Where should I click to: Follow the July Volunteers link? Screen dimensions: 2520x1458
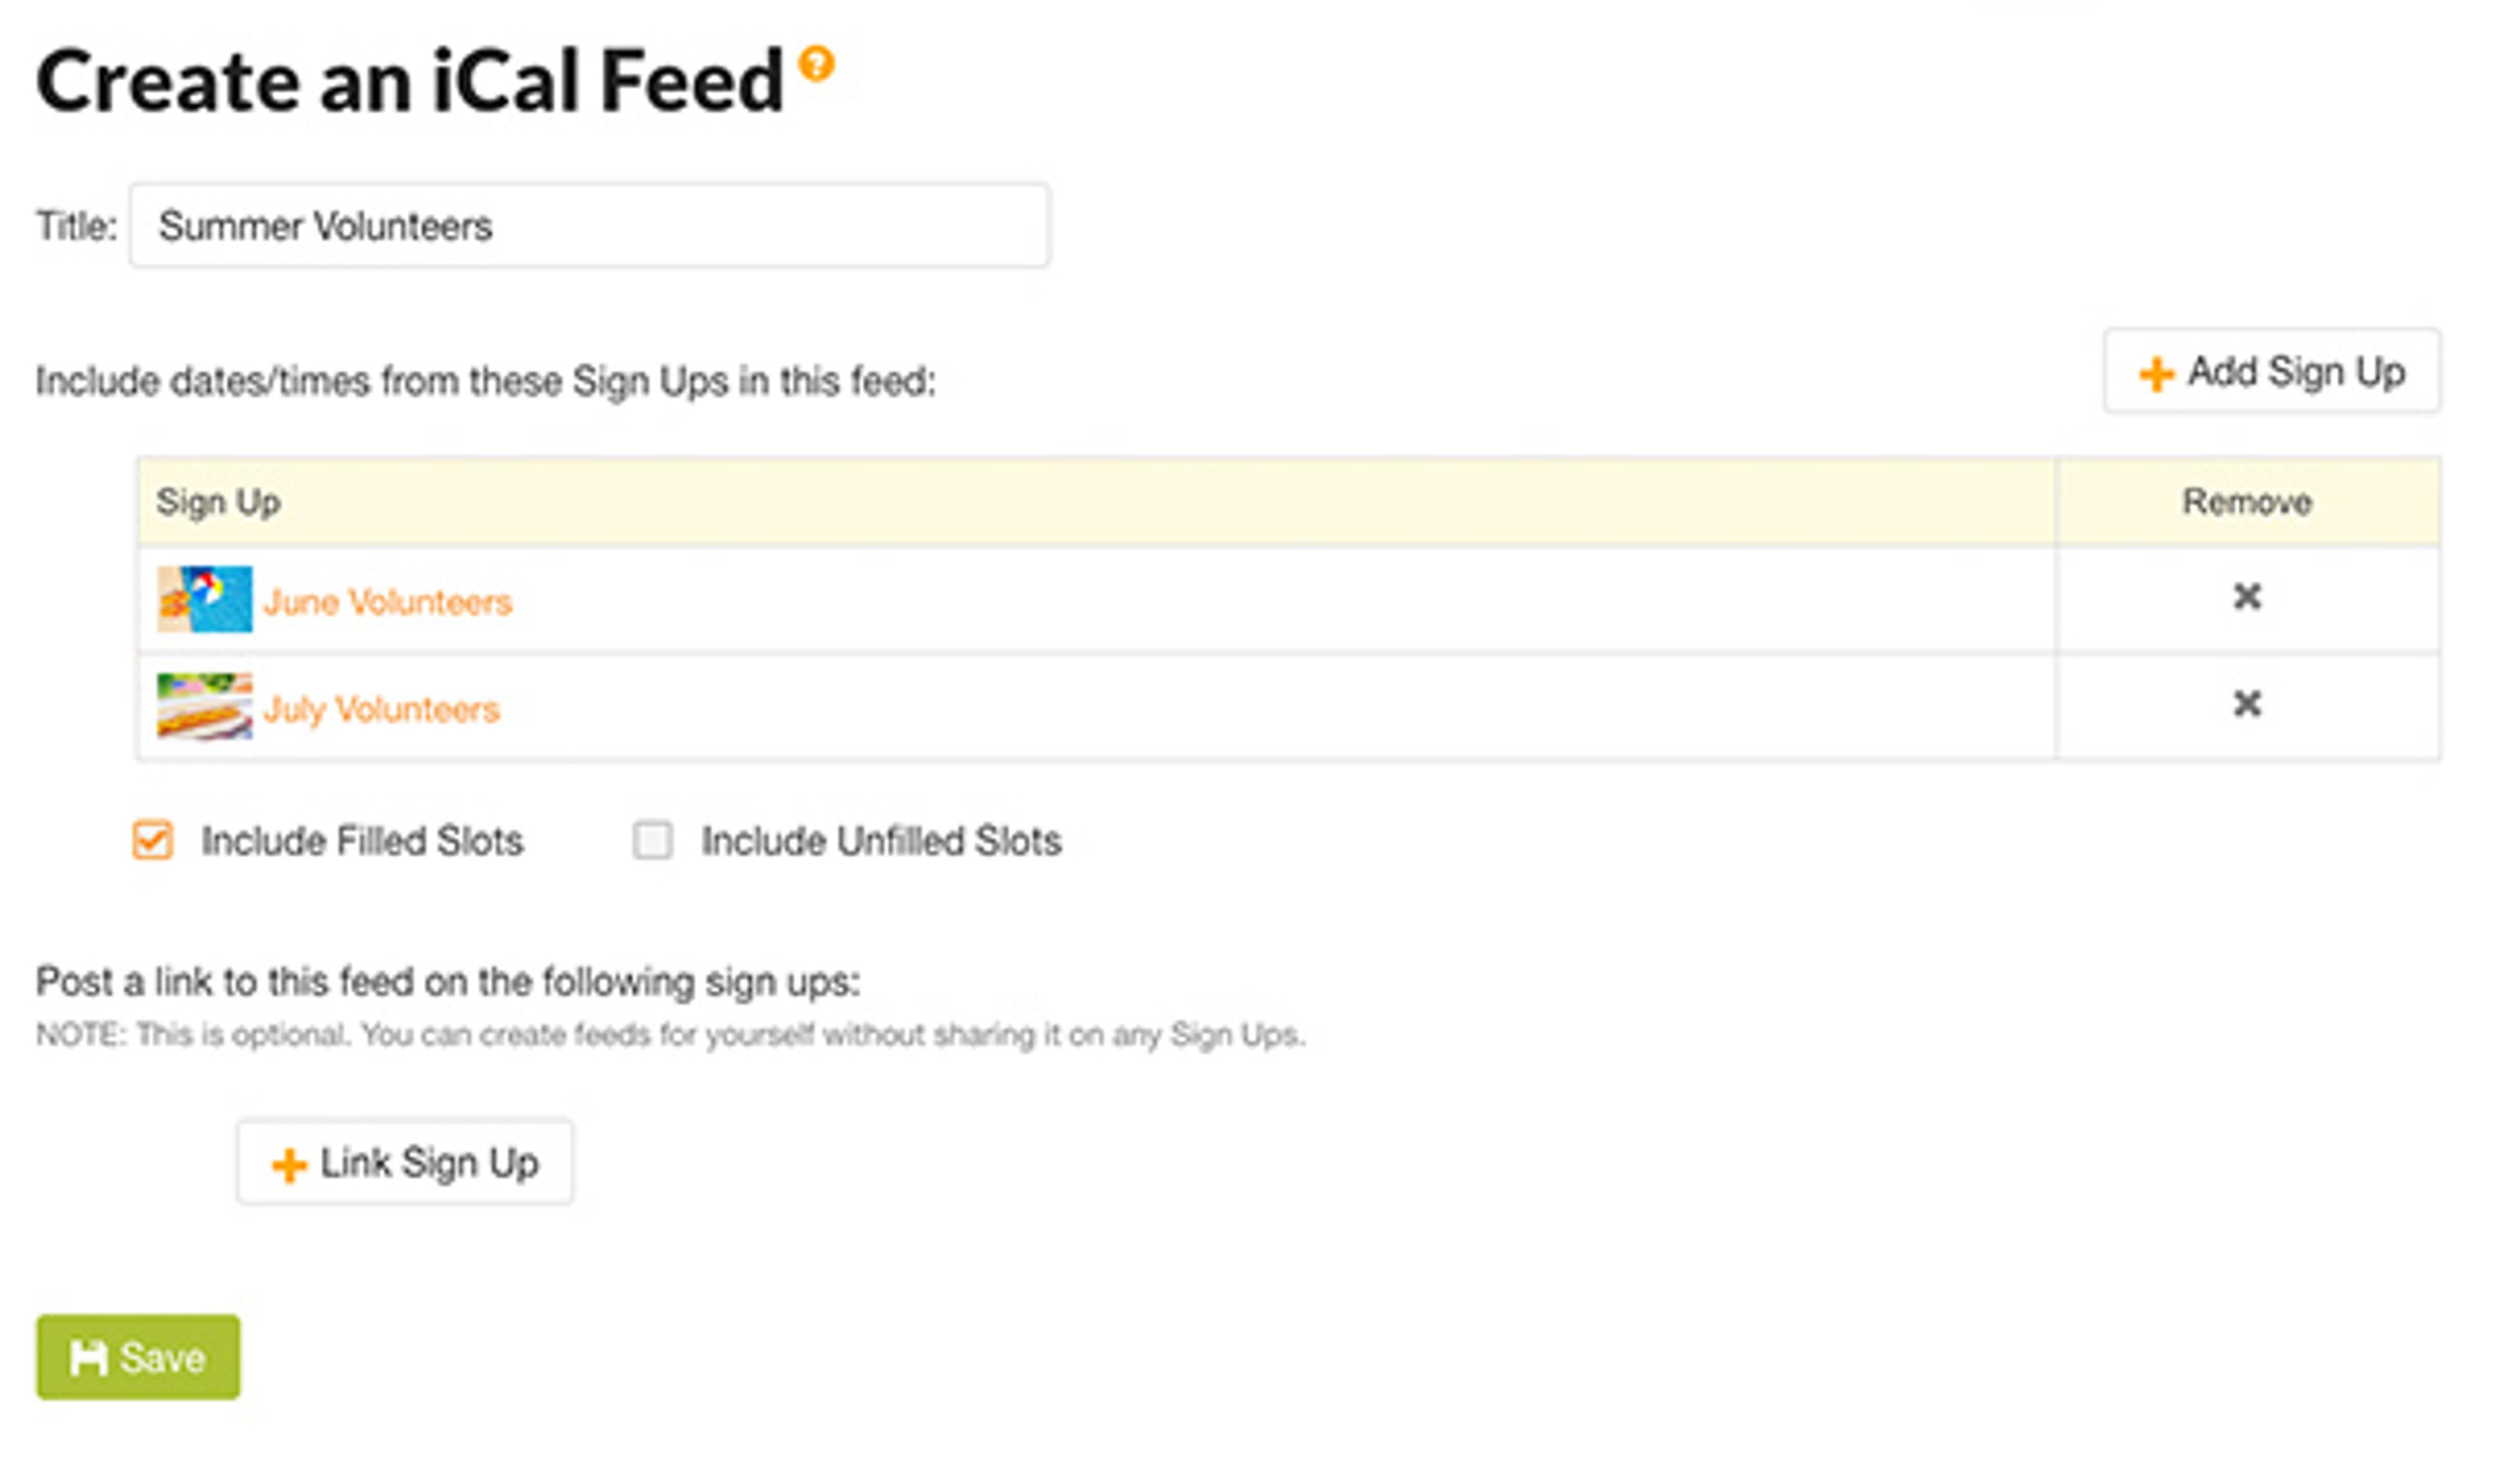click(x=381, y=709)
